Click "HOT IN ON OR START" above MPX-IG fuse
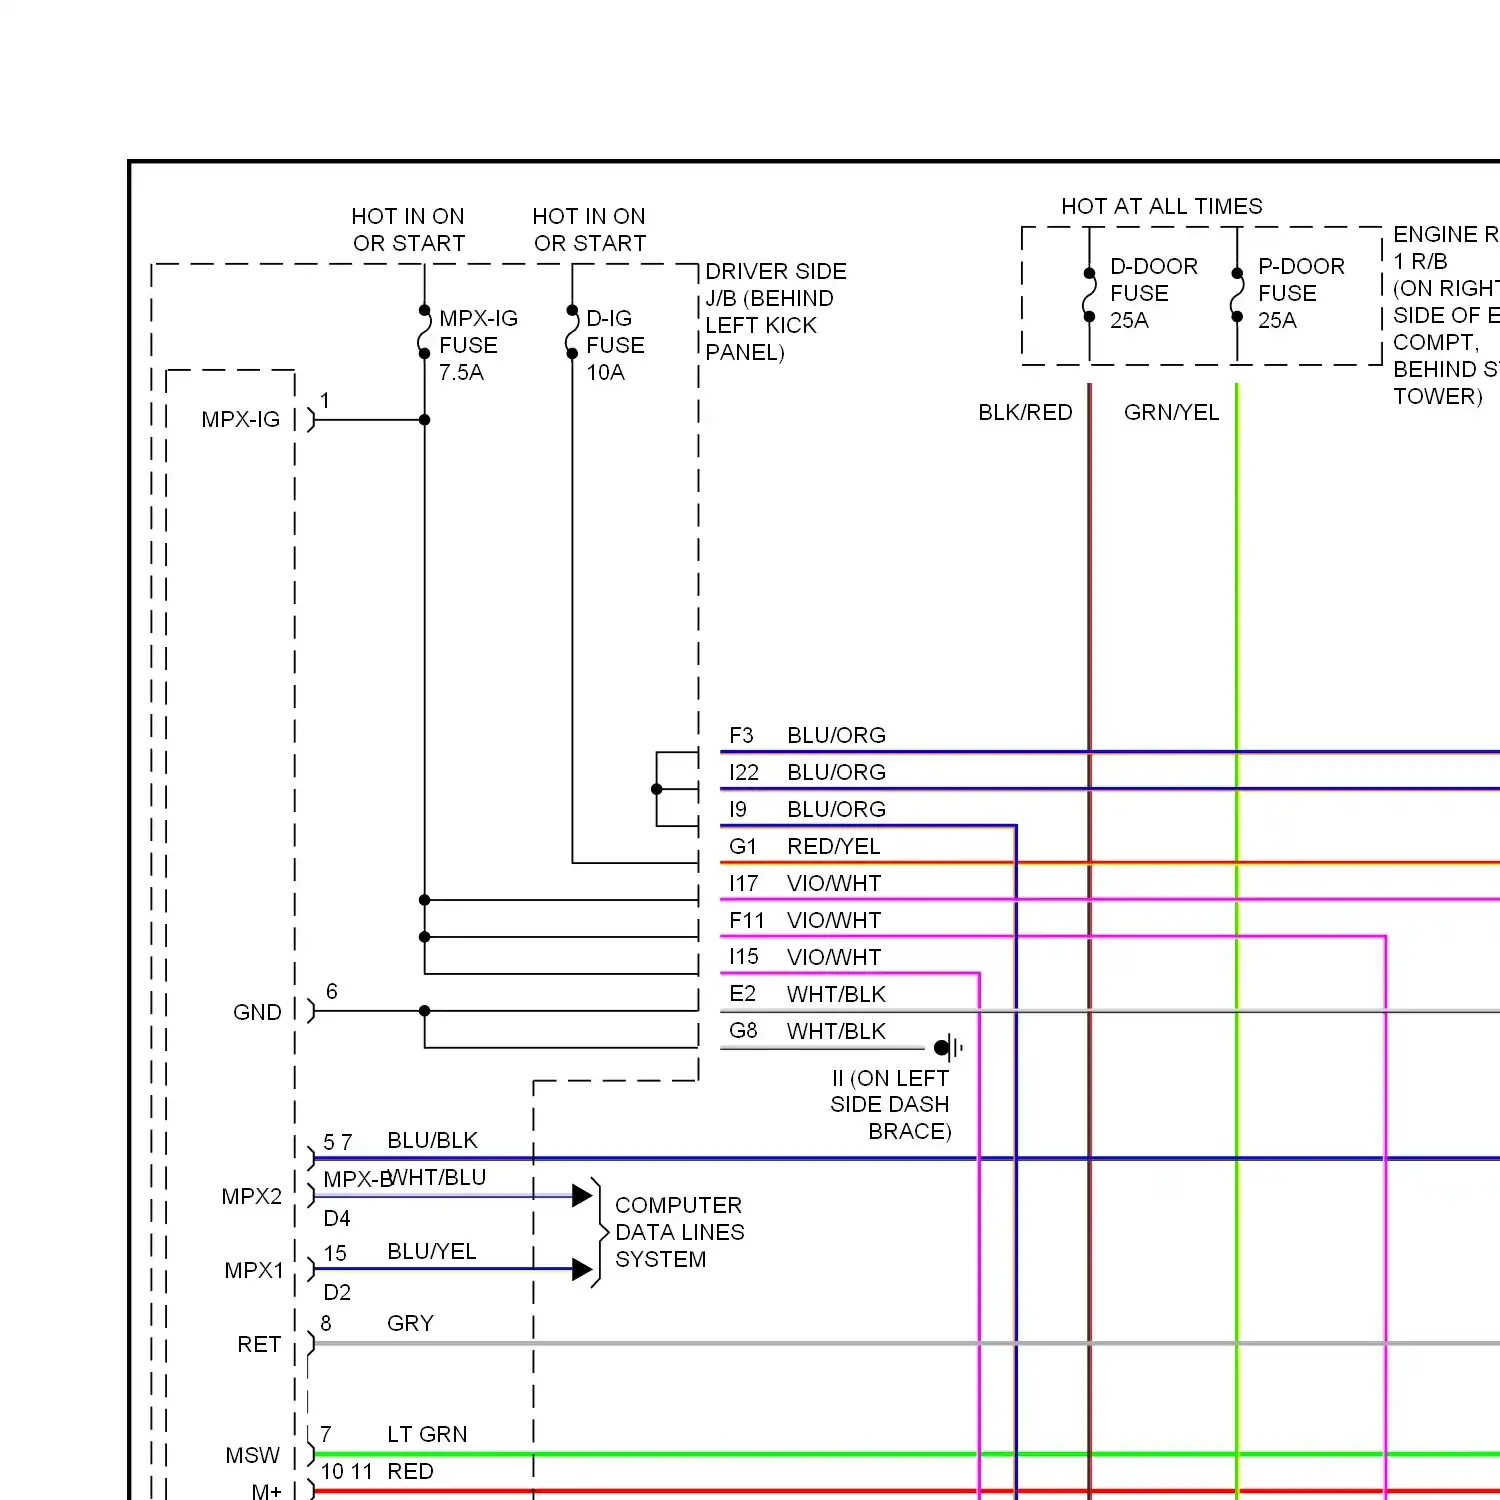Screen dimensions: 1500x1500 click(x=408, y=230)
